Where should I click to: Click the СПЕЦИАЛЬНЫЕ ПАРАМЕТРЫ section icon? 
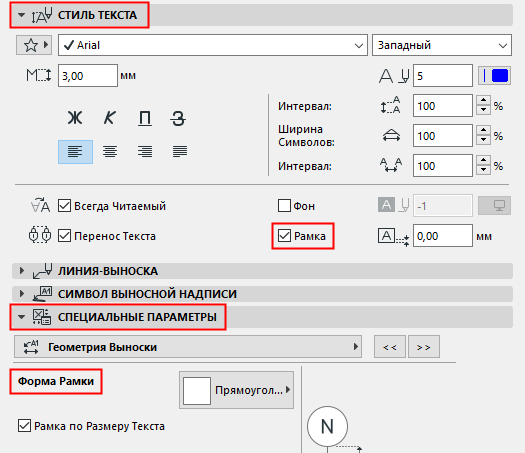pyautogui.click(x=42, y=317)
